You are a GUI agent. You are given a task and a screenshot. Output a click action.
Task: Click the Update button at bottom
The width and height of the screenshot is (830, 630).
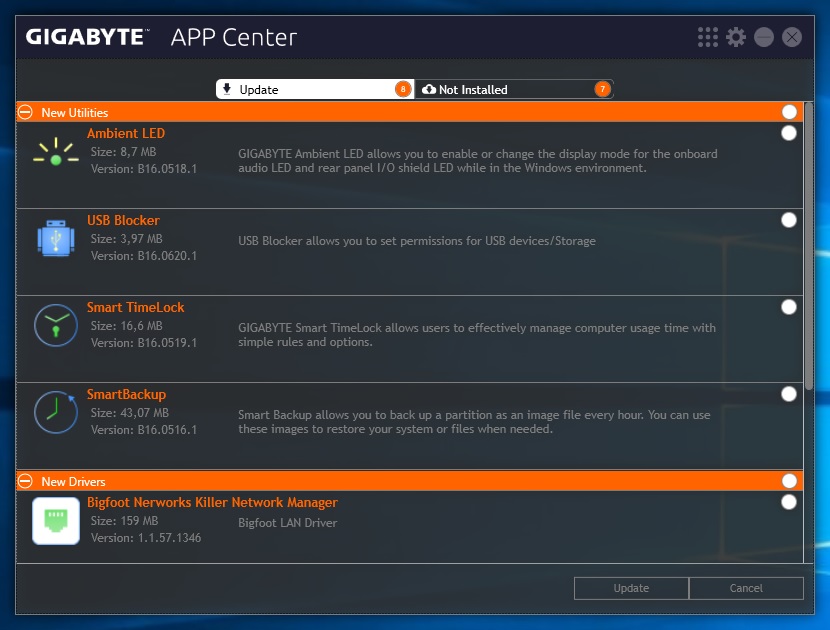tap(631, 588)
